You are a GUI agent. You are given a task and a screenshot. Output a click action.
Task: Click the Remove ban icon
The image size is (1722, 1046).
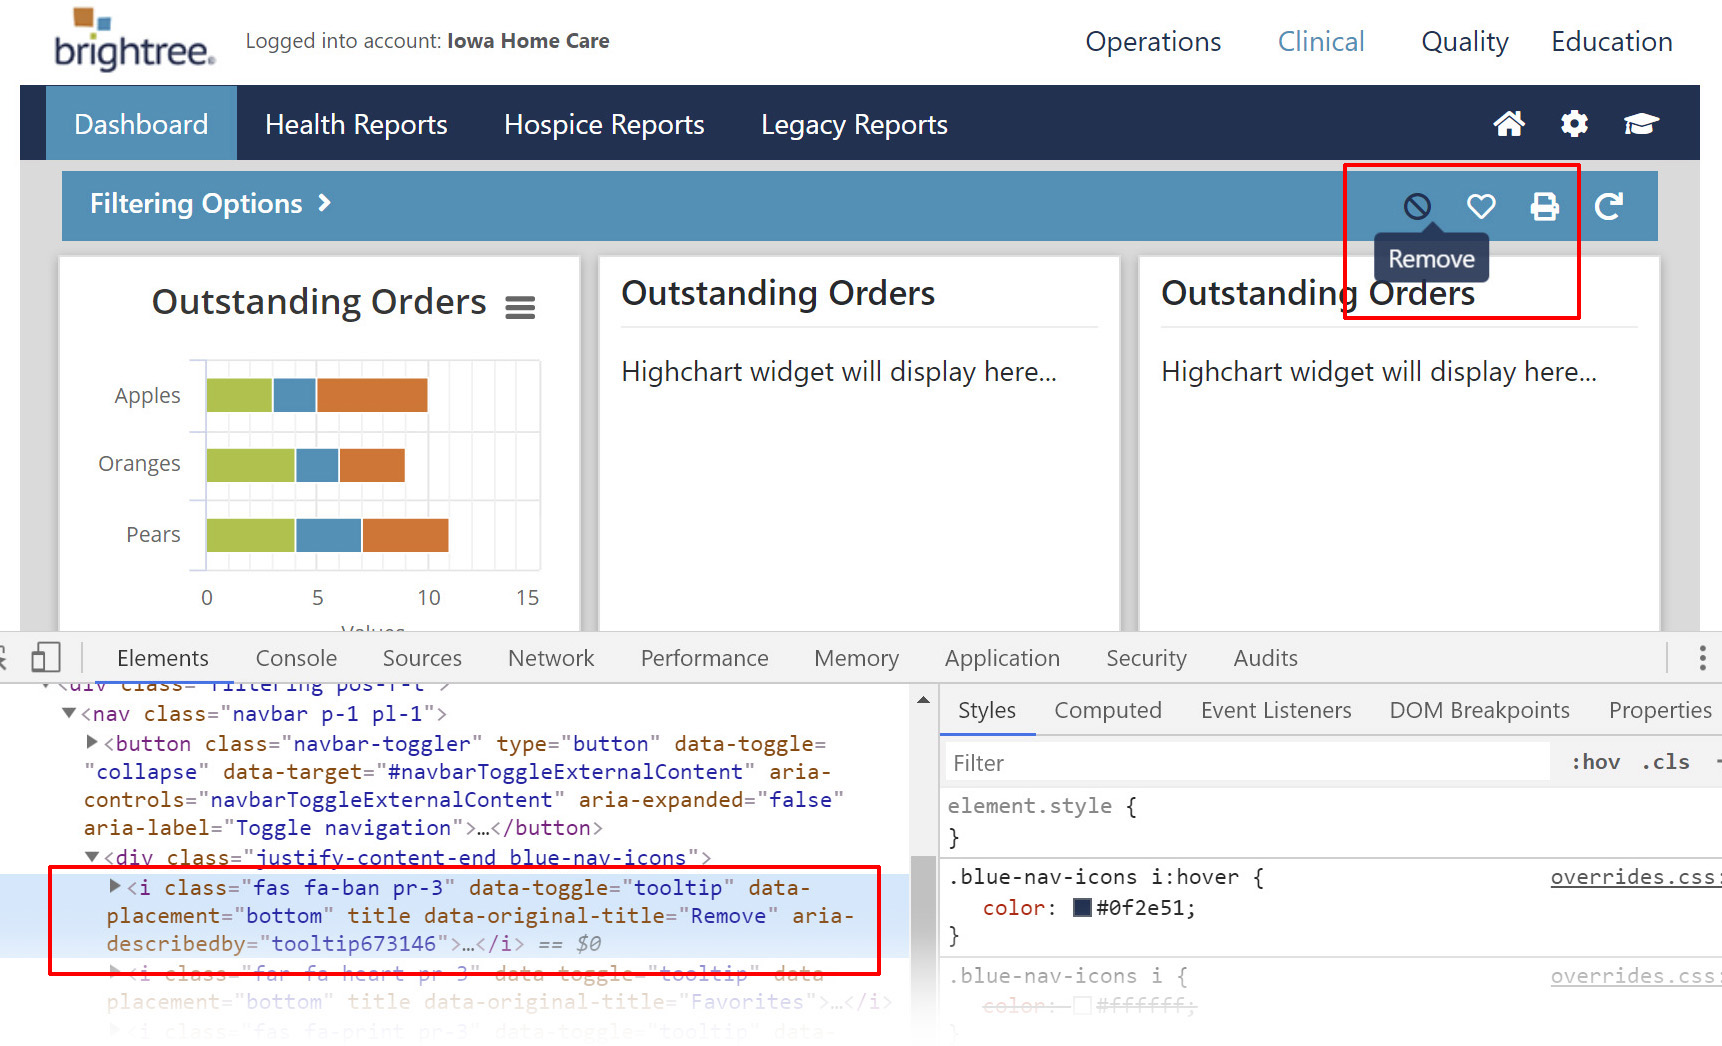[1417, 206]
